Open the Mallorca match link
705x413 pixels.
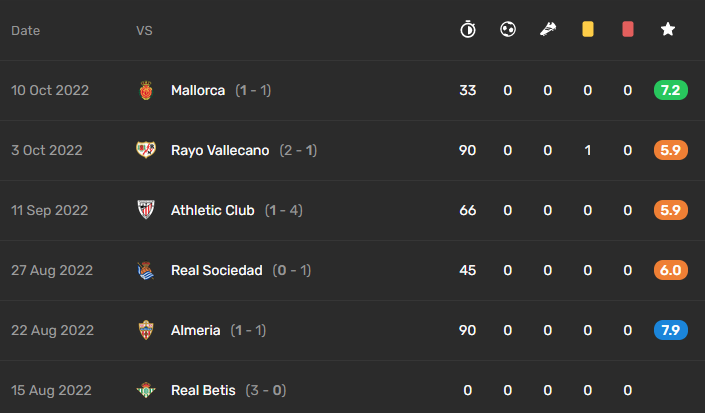click(198, 90)
